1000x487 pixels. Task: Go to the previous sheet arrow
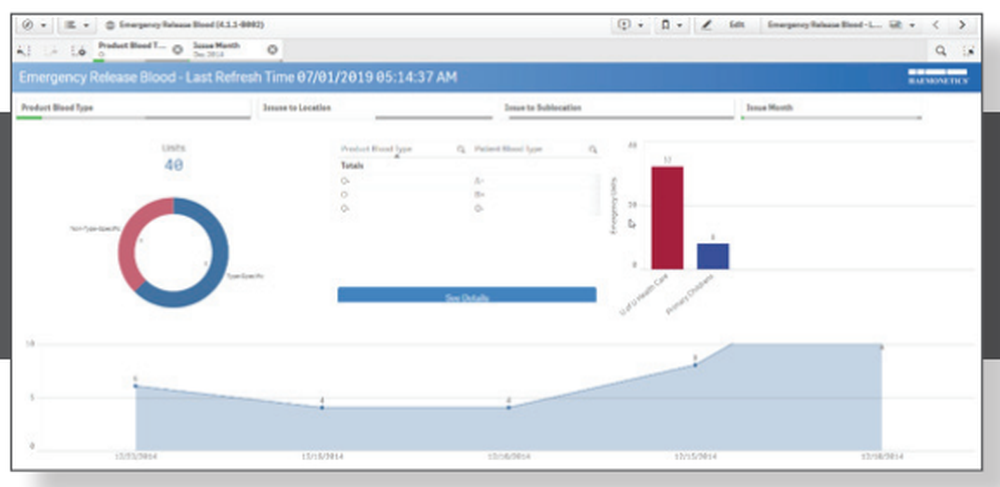(x=936, y=25)
